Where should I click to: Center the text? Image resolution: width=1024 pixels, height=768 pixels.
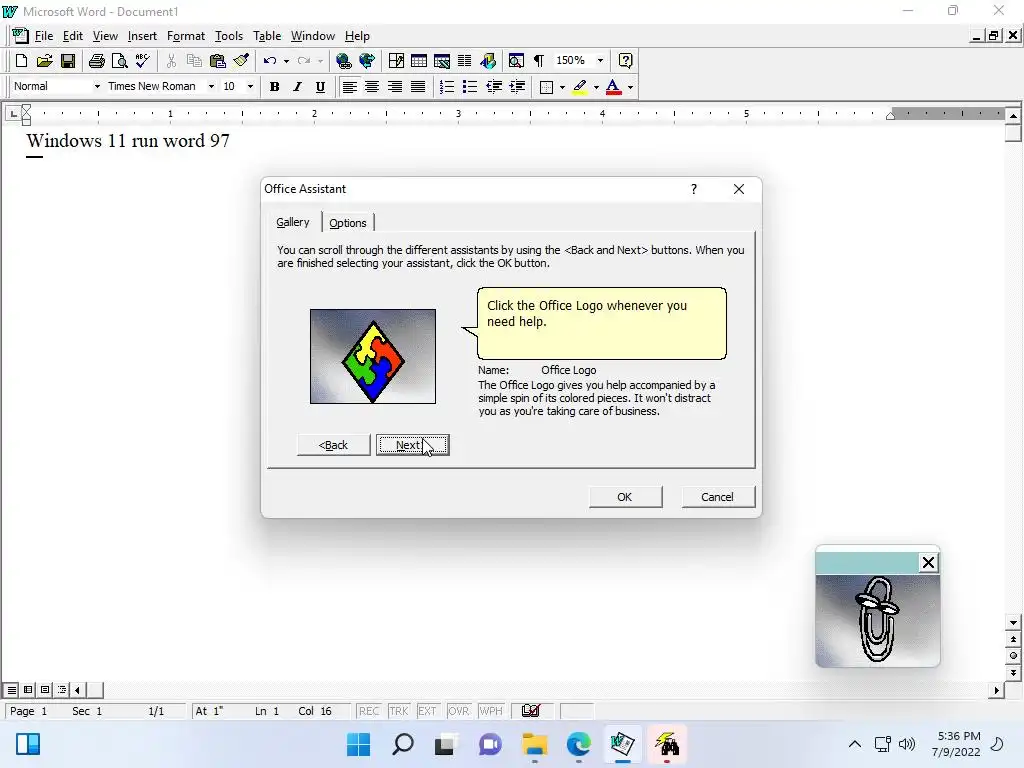point(372,87)
